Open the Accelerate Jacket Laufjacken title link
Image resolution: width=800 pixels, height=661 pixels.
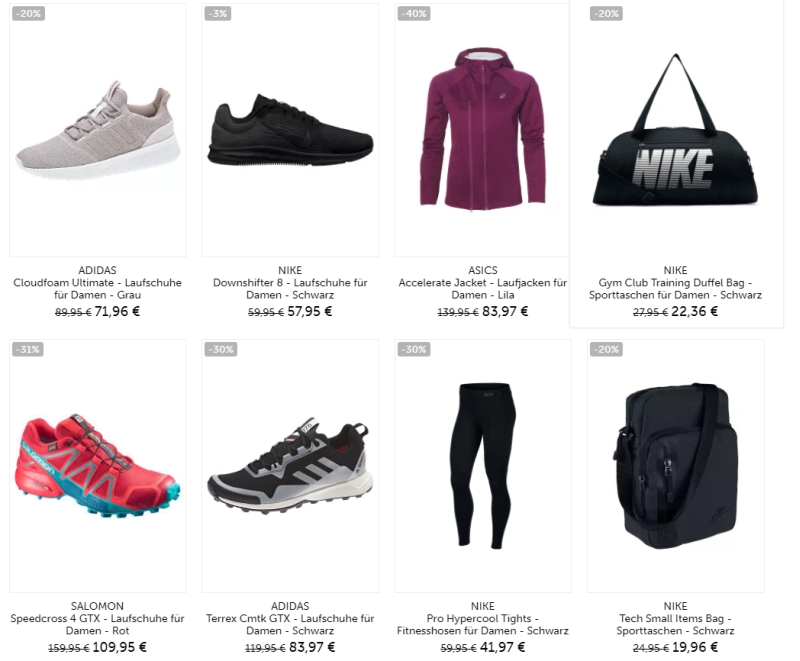click(483, 289)
